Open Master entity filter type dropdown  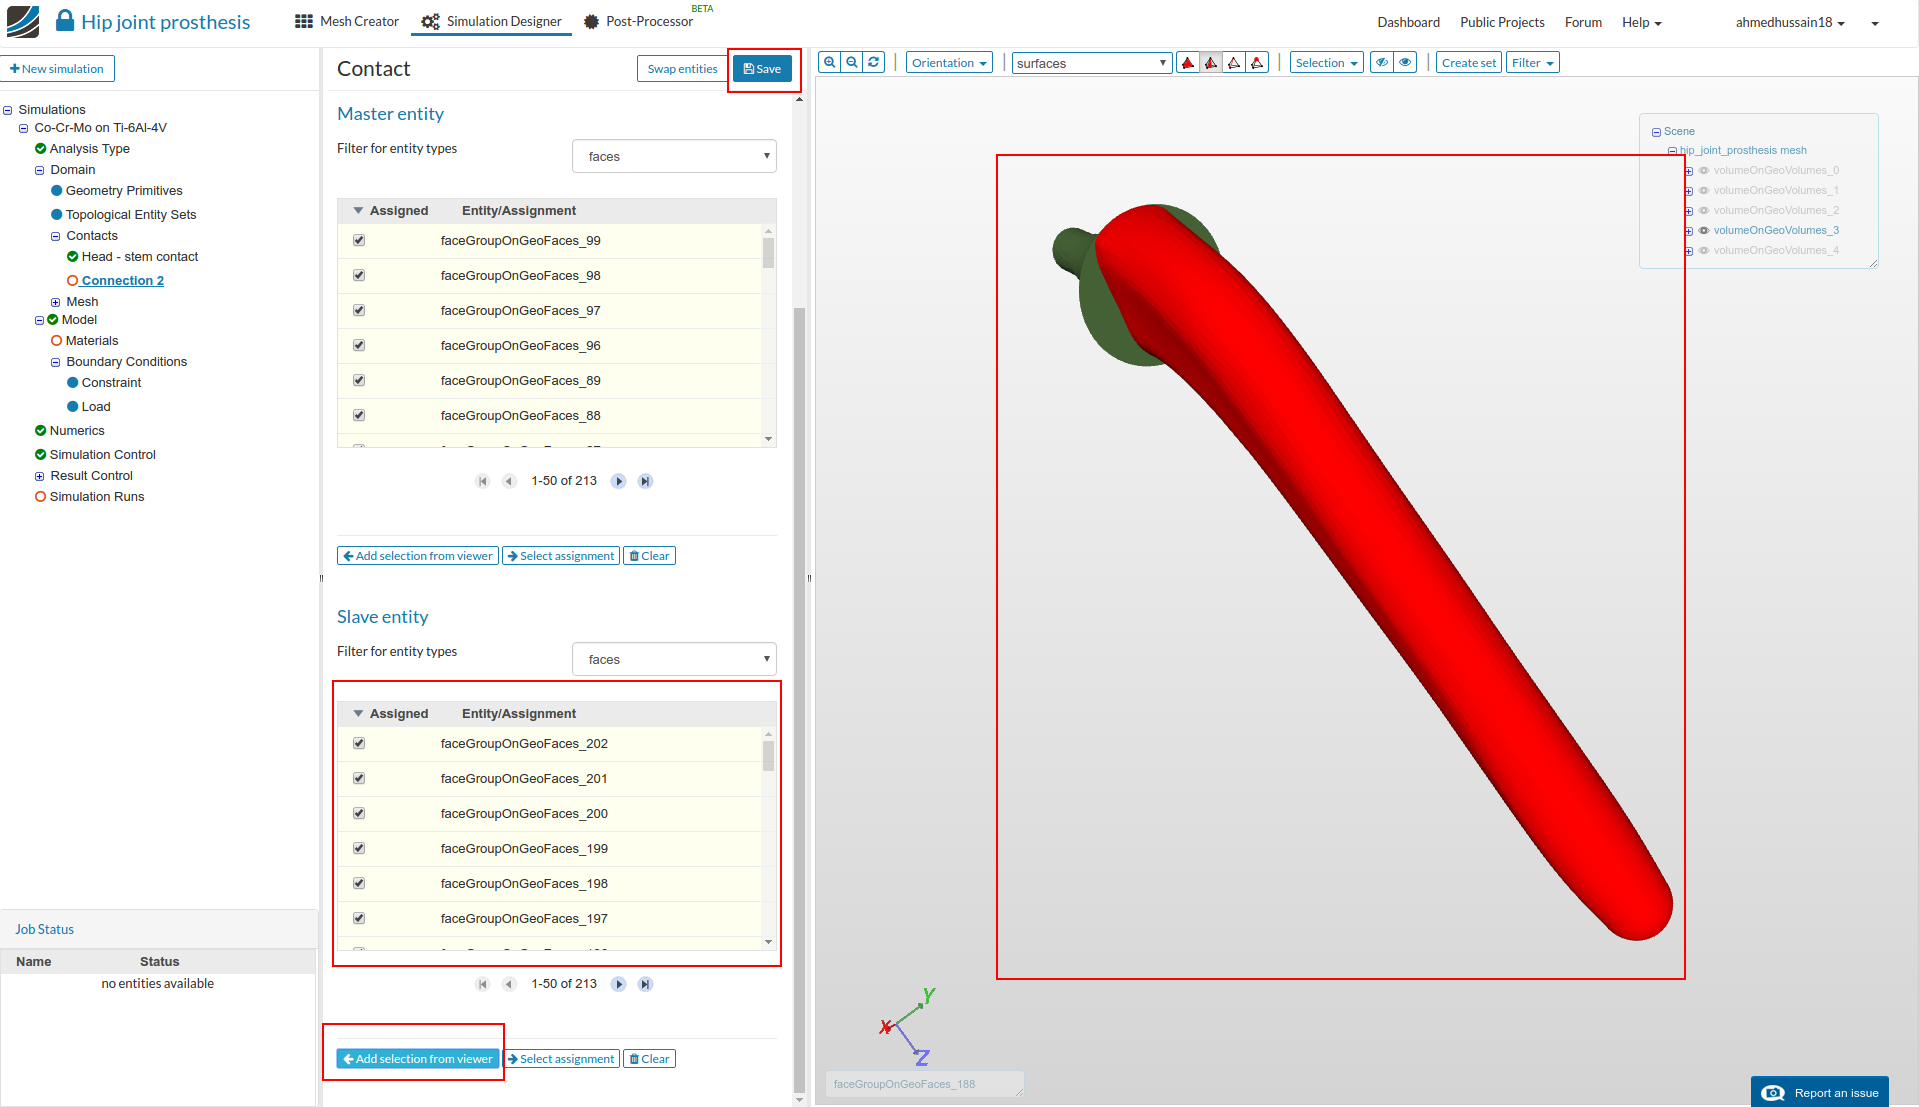tap(674, 156)
